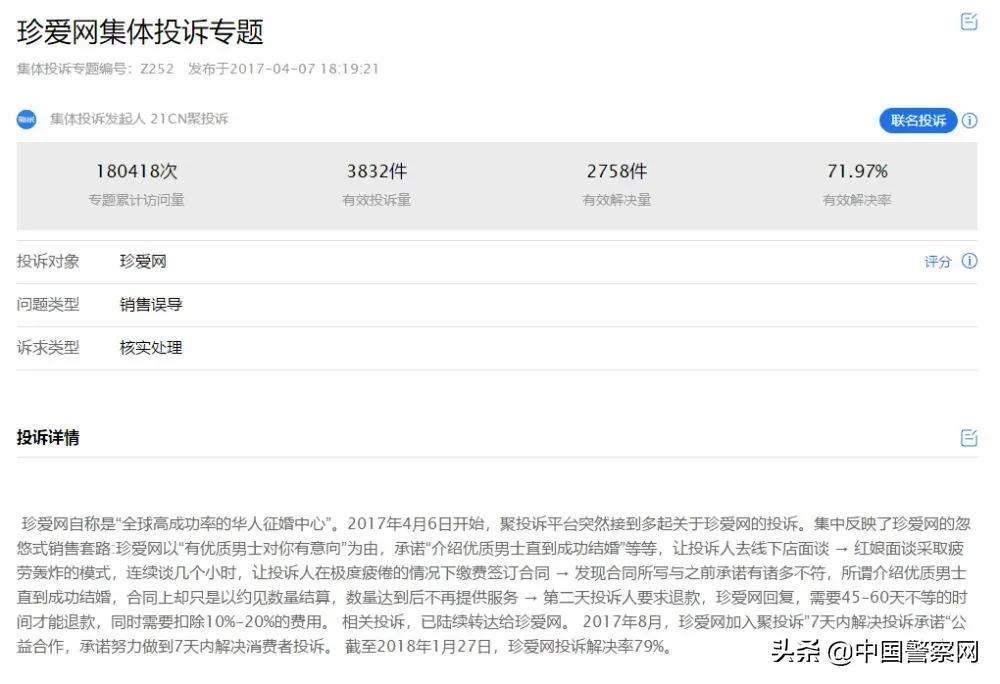Select the clipboard-pen icon at top right
The height and width of the screenshot is (684, 1000).
(x=968, y=22)
